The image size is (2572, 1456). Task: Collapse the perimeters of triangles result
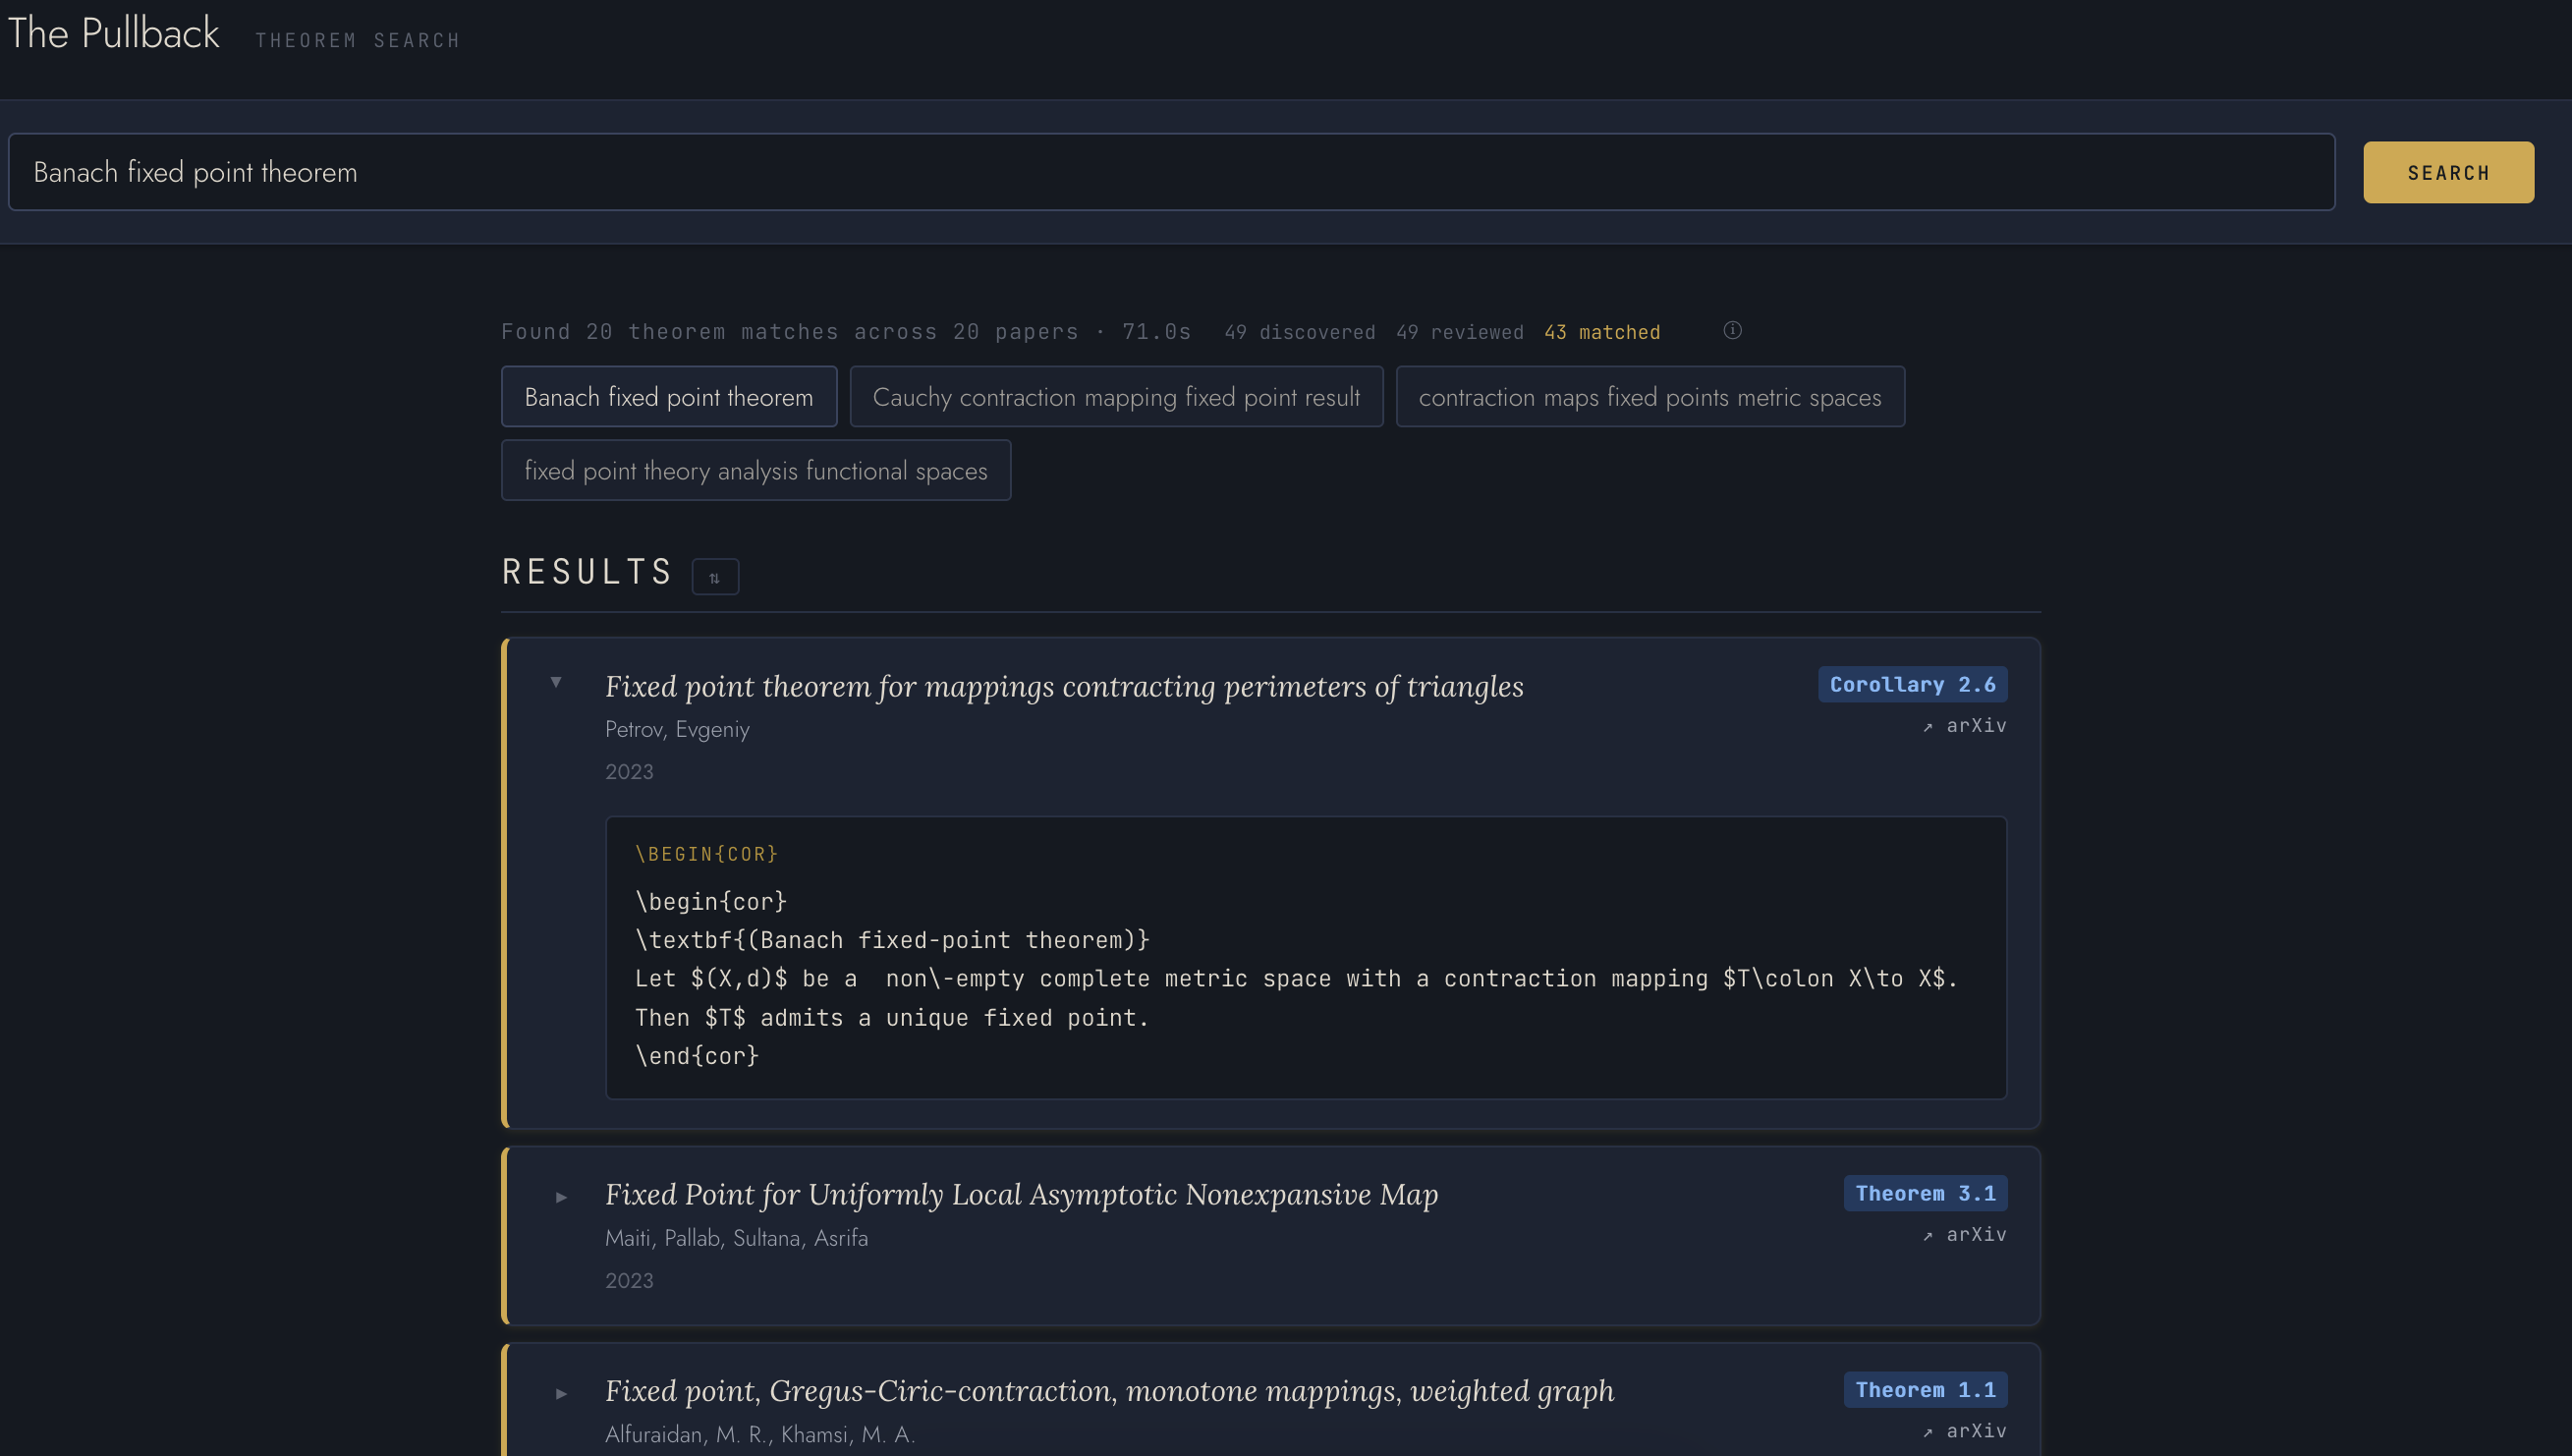coord(556,682)
